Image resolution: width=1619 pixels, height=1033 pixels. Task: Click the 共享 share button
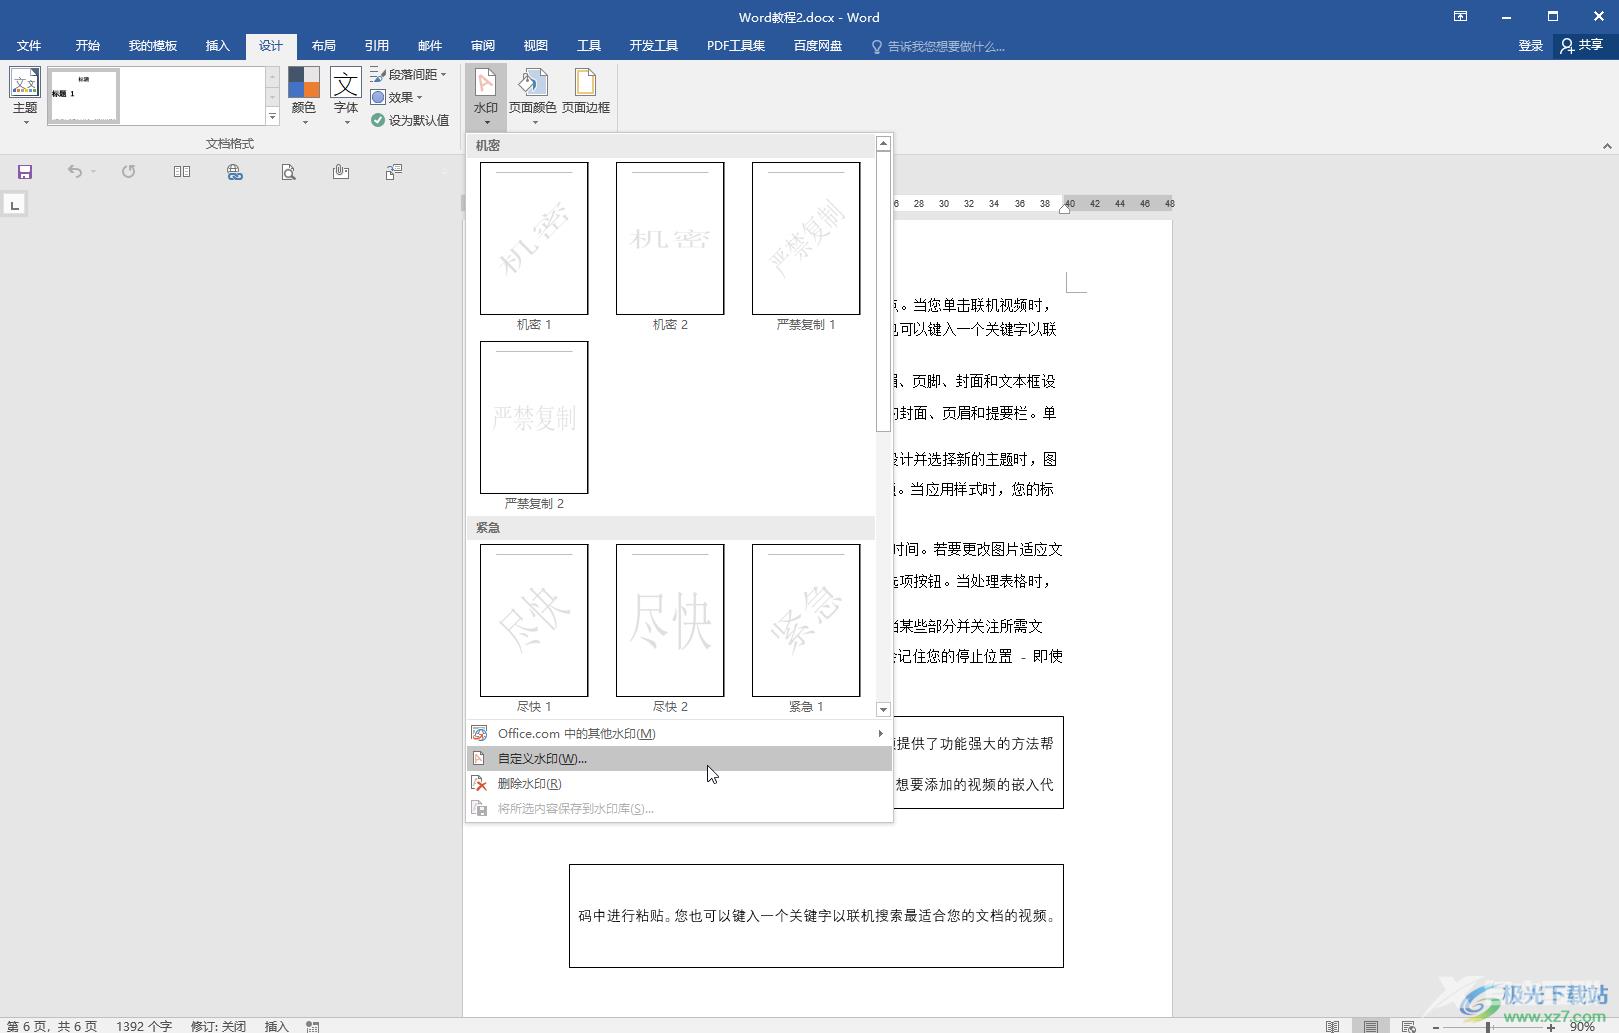[1582, 45]
